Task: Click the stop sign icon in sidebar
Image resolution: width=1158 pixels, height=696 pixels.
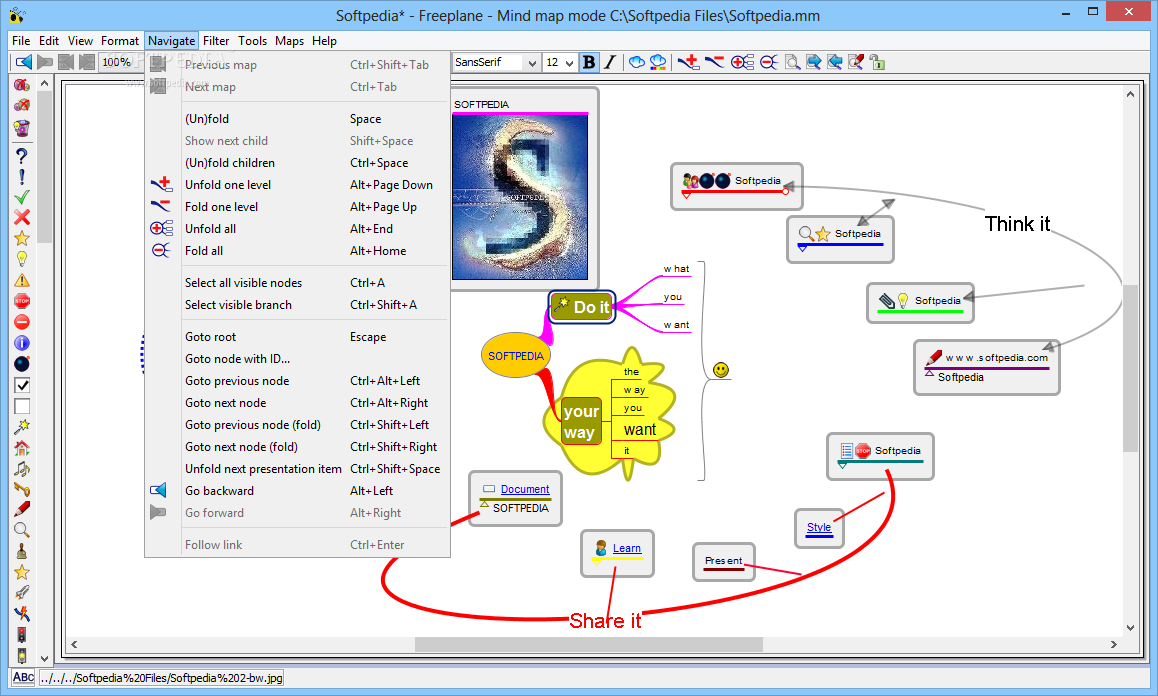Action: coord(22,301)
